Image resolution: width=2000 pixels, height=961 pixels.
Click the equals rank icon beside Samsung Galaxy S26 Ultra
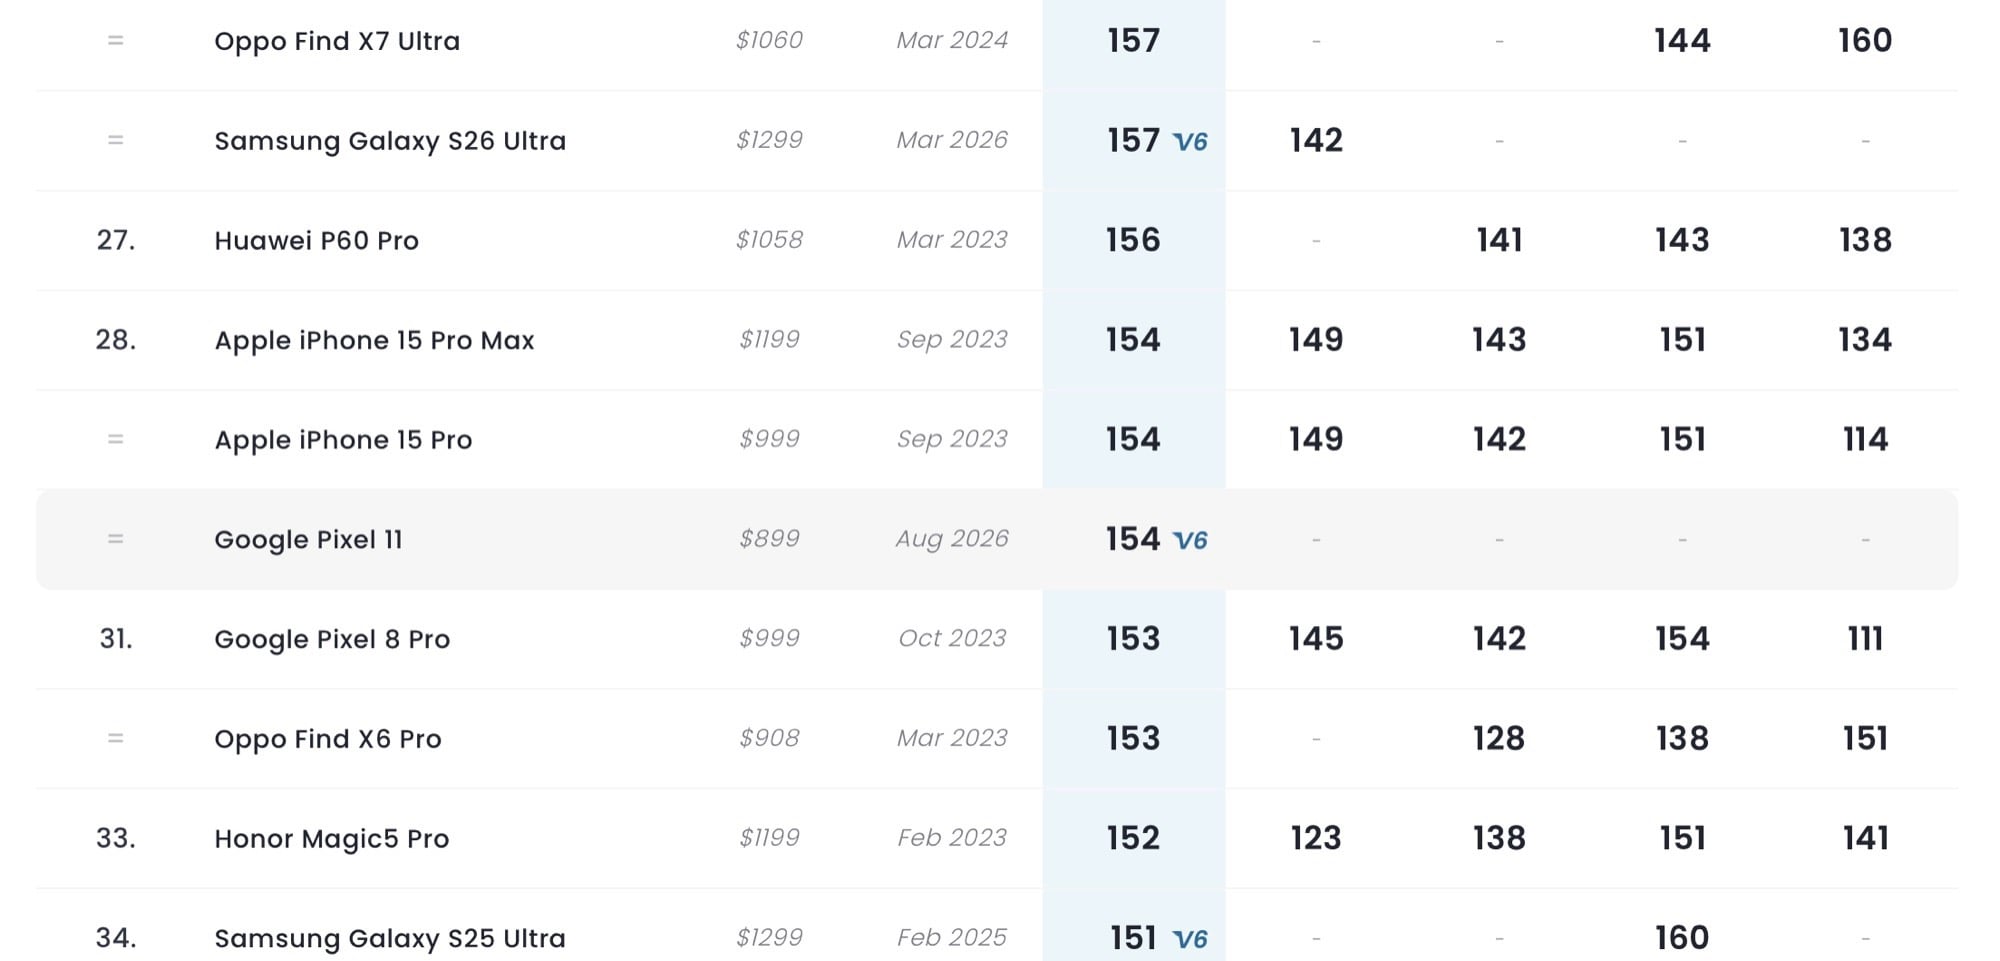[x=116, y=140]
